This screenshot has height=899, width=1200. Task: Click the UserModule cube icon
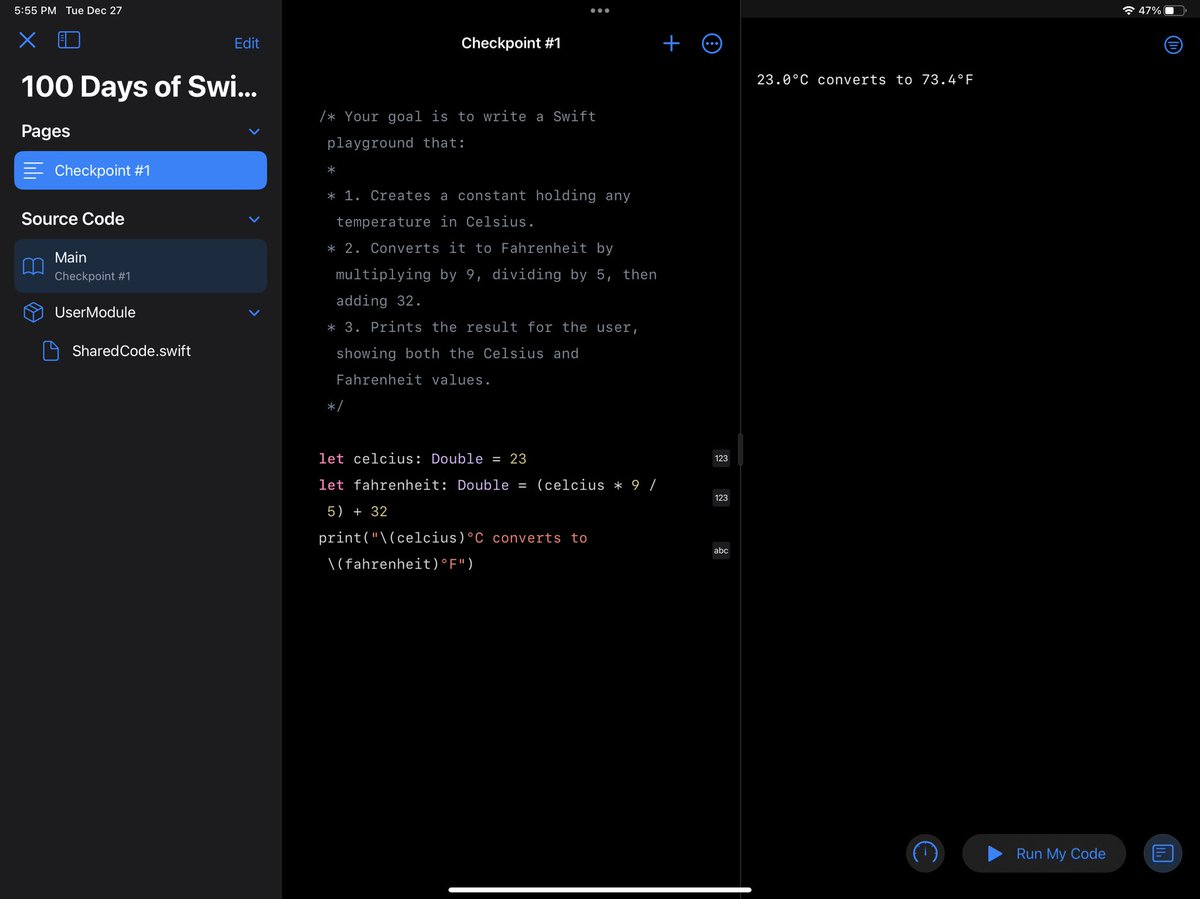(x=34, y=313)
